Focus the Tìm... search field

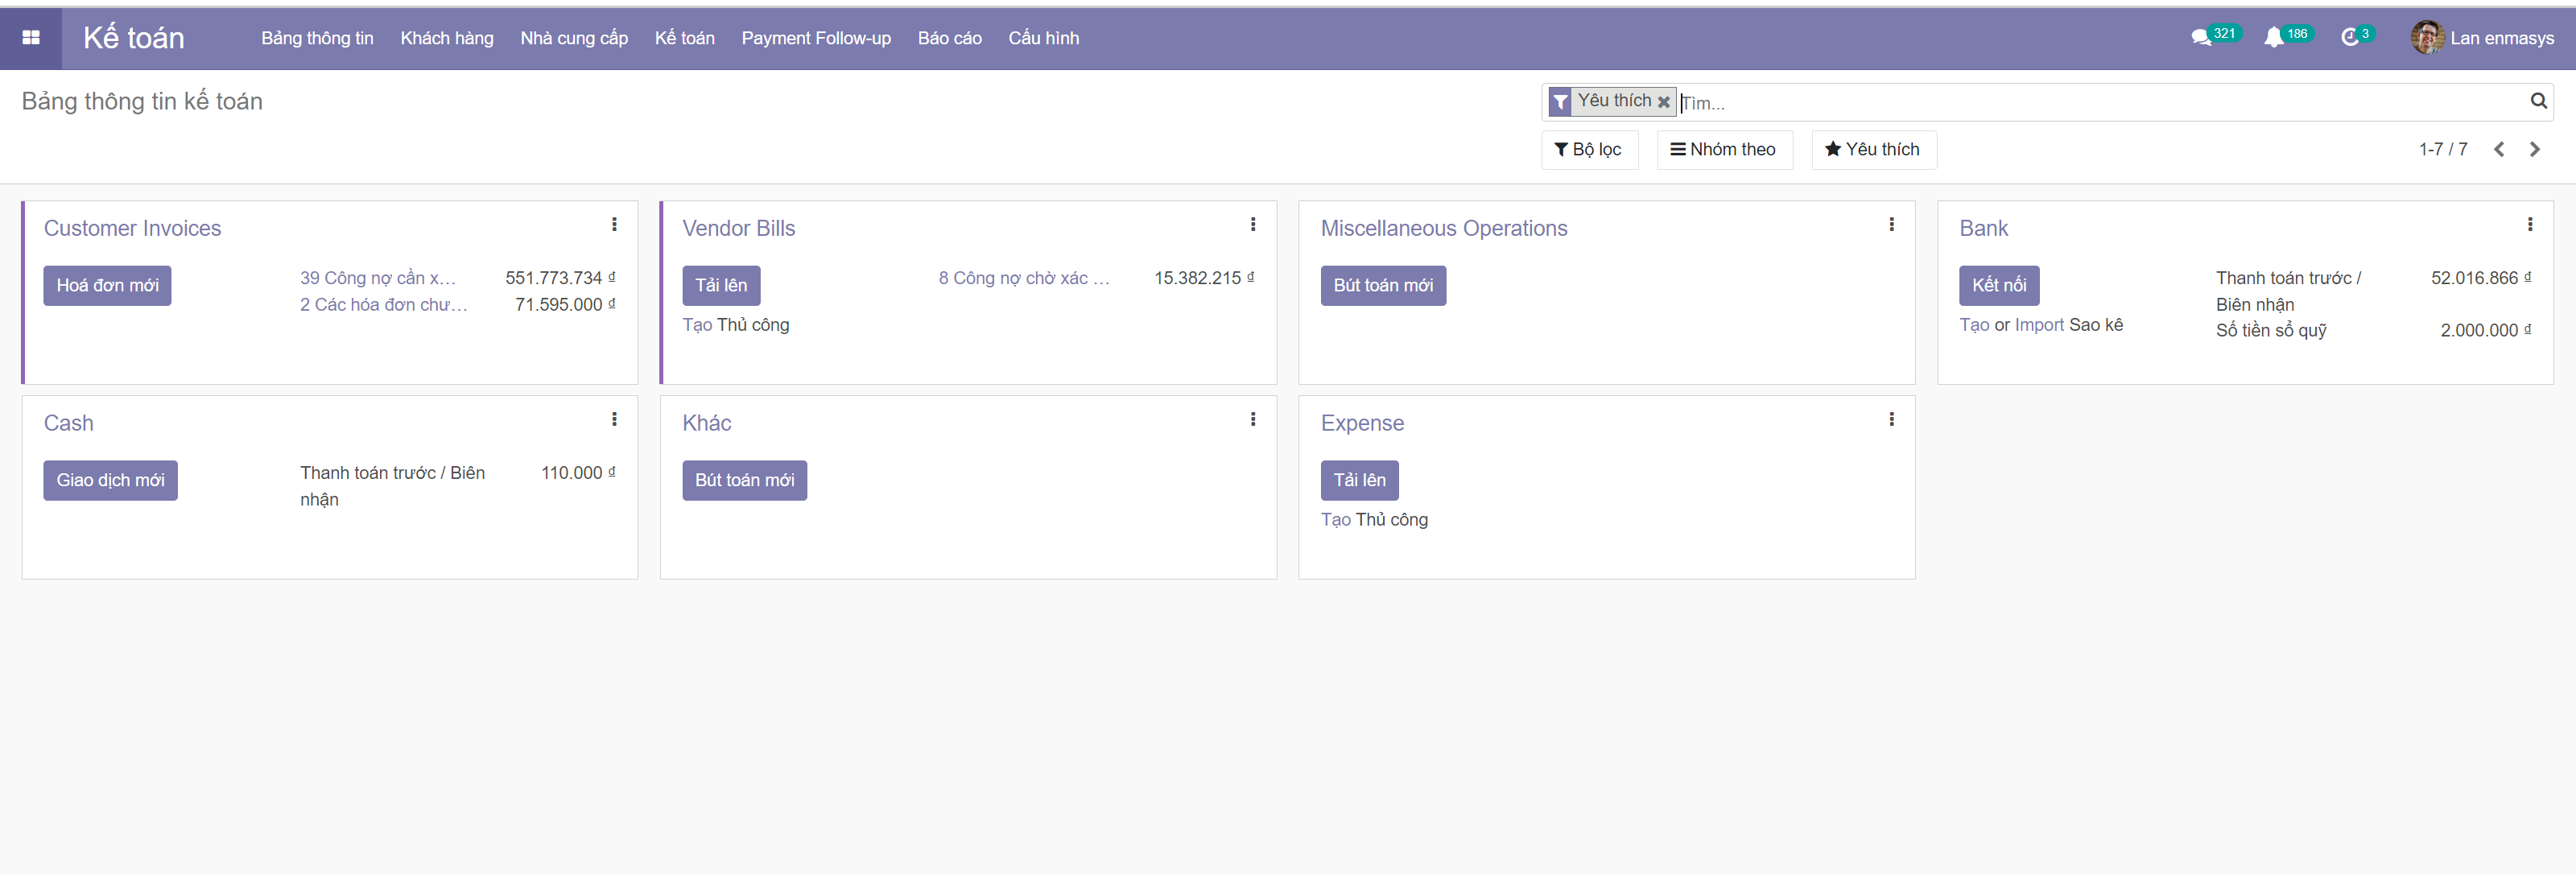click(2100, 103)
